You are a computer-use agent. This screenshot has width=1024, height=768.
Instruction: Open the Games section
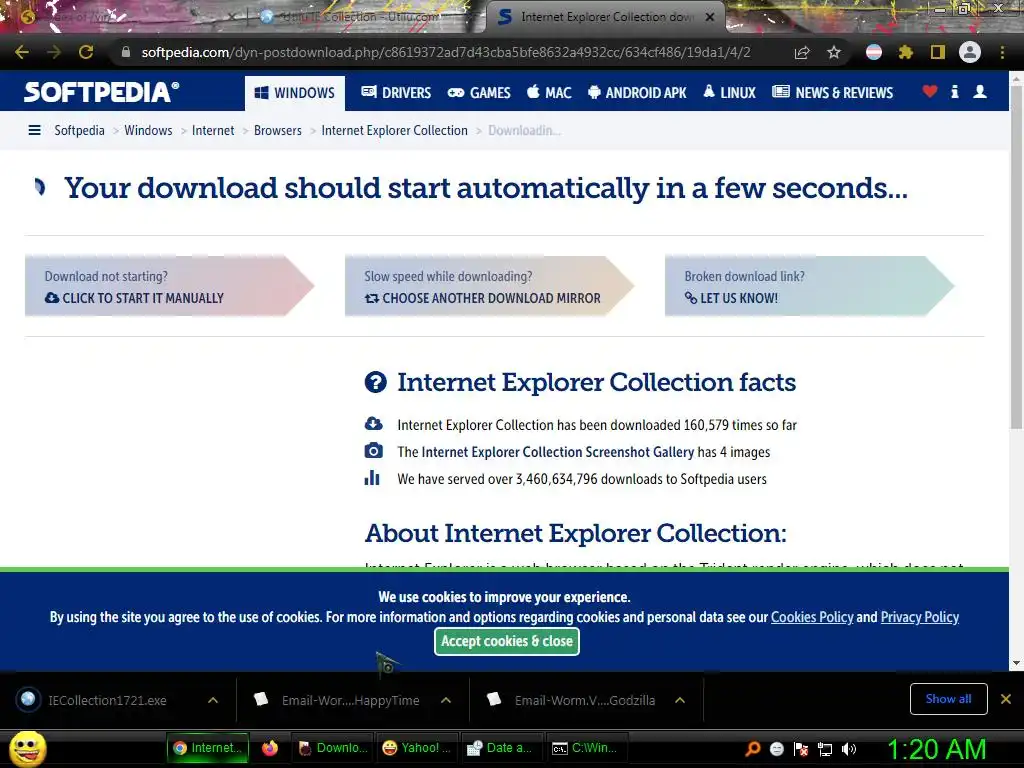click(479, 93)
